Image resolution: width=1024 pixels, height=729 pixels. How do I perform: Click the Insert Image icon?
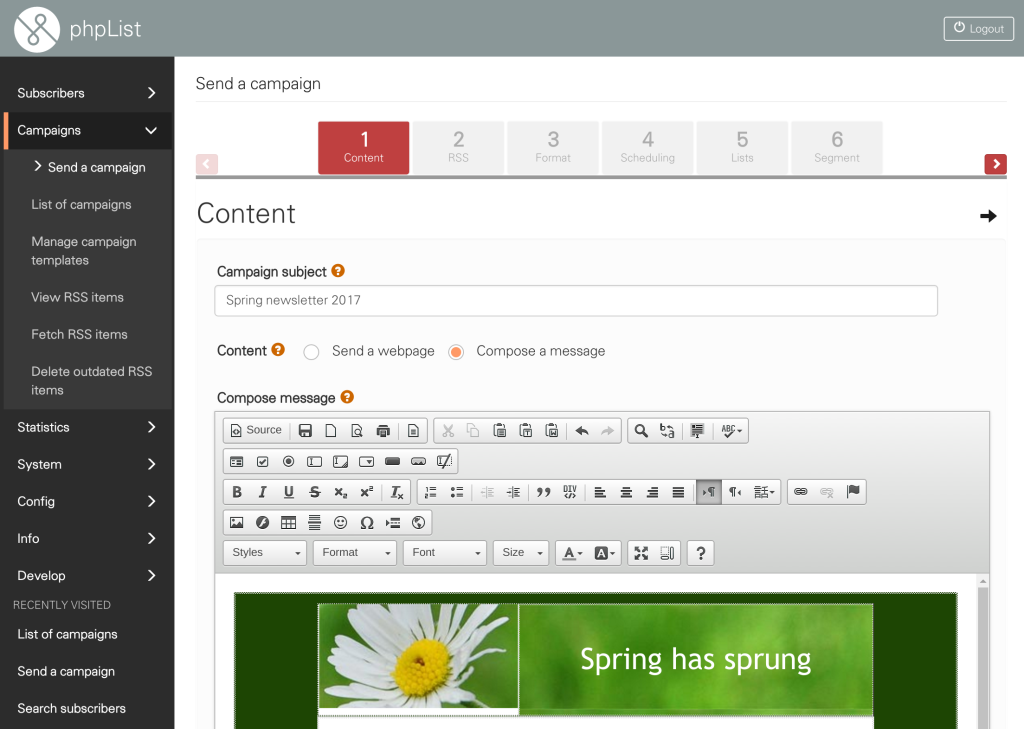[x=237, y=522]
